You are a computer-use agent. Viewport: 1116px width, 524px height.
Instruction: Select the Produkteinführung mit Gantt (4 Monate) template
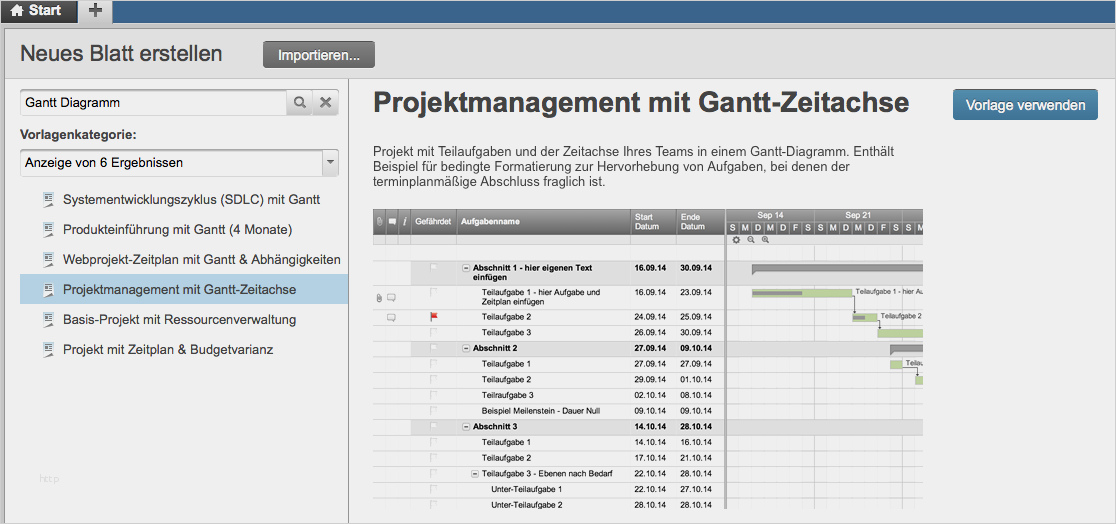[x=177, y=230]
